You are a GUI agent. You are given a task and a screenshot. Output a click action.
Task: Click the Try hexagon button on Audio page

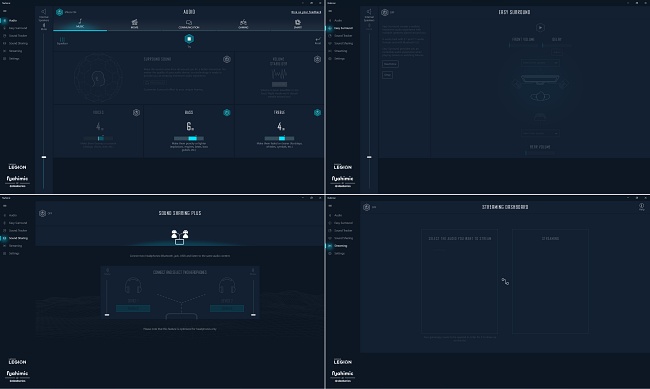click(x=189, y=39)
